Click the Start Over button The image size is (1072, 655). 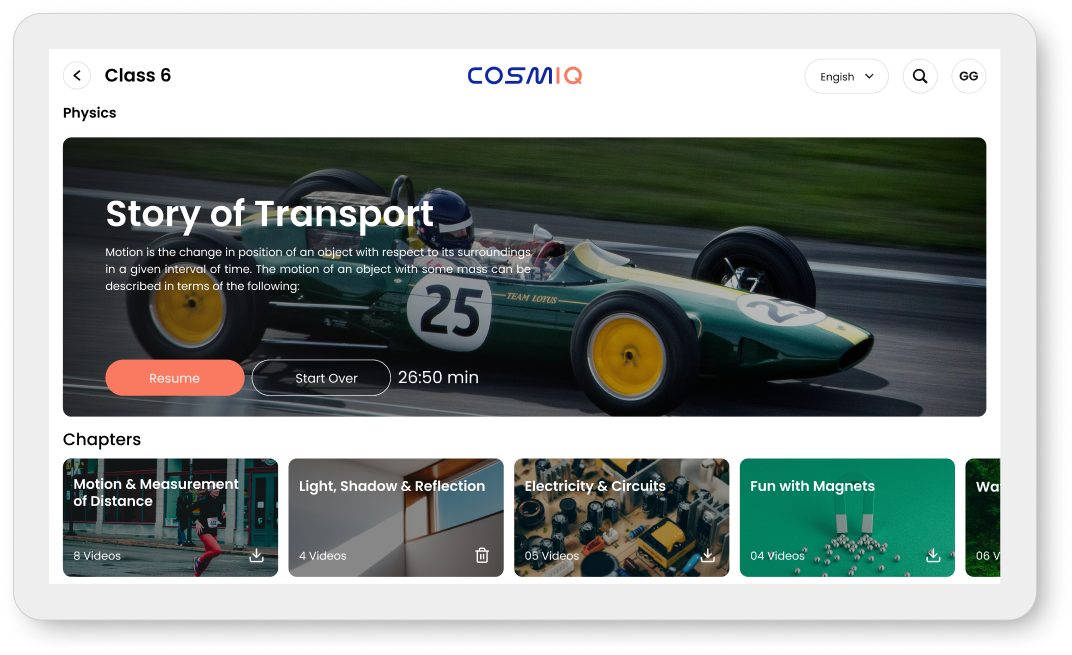coord(321,378)
